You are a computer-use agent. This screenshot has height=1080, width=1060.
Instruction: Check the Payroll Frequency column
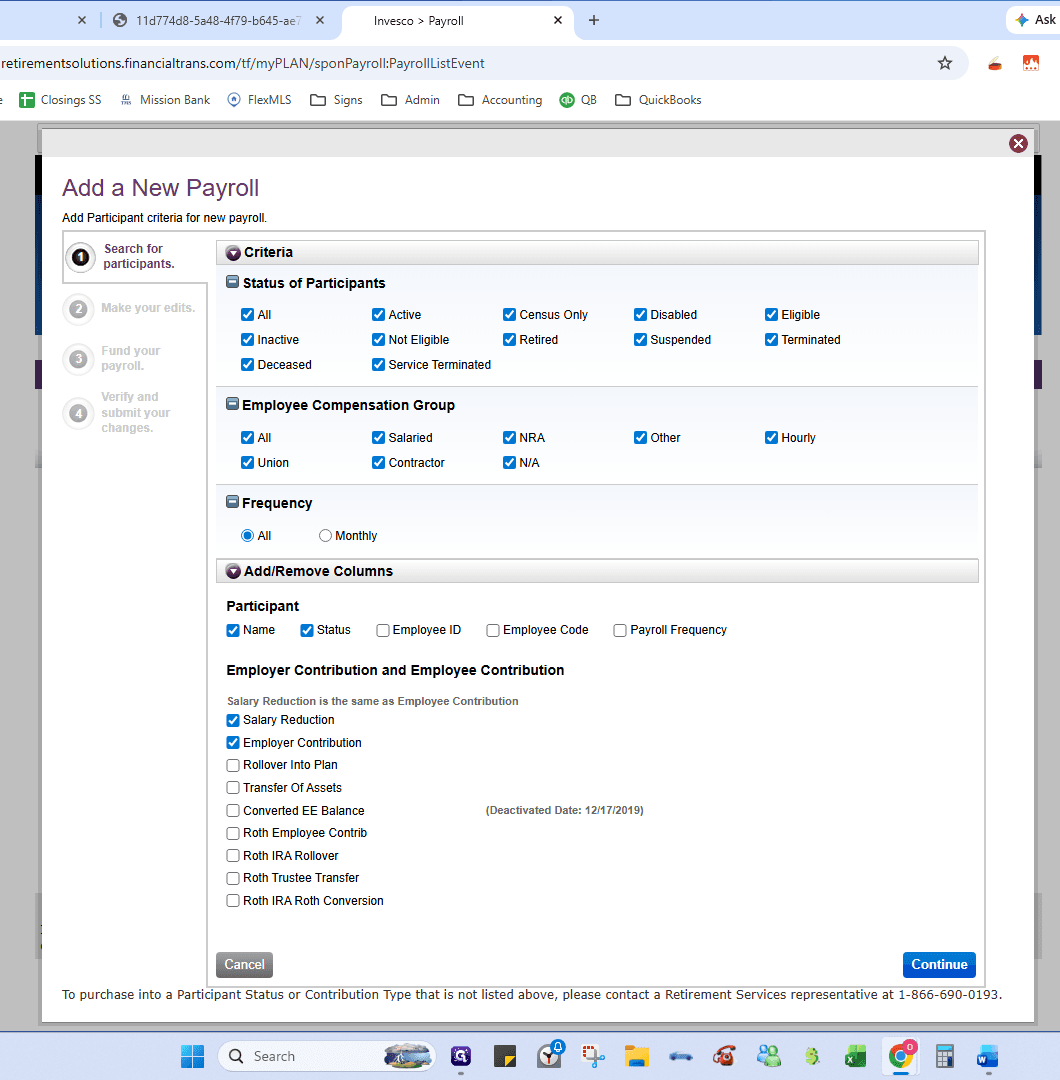(x=620, y=630)
